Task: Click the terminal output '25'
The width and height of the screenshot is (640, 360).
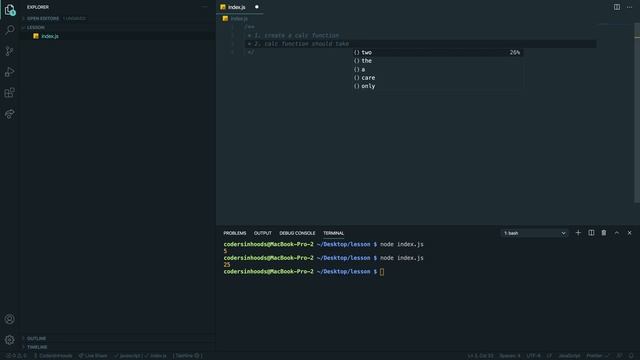Action: pos(227,264)
